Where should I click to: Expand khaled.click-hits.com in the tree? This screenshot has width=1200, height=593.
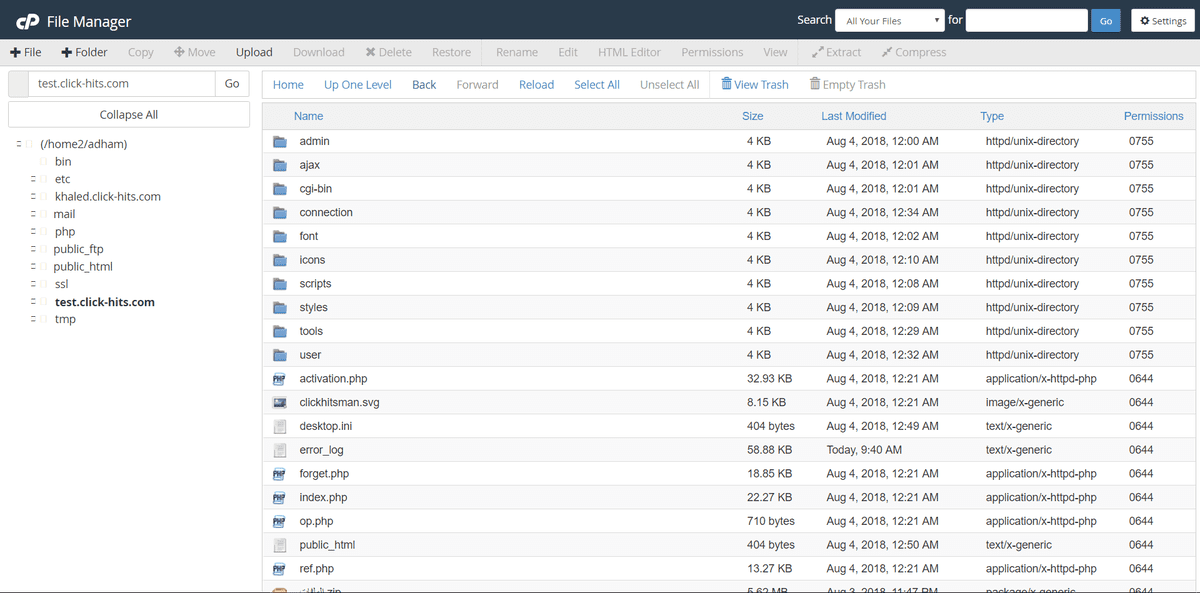coord(33,197)
